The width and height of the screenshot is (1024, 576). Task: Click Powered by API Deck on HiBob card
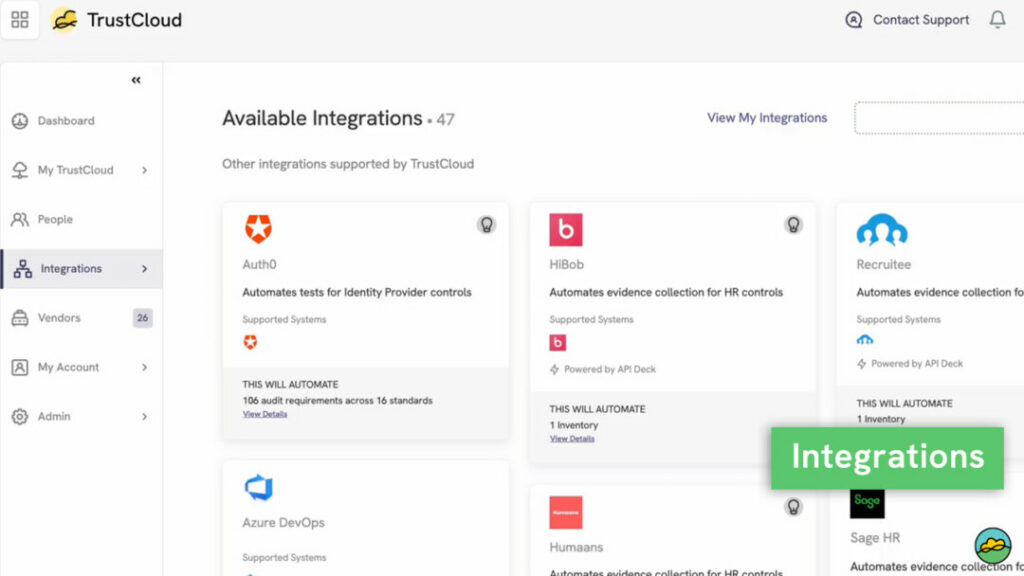click(x=603, y=369)
